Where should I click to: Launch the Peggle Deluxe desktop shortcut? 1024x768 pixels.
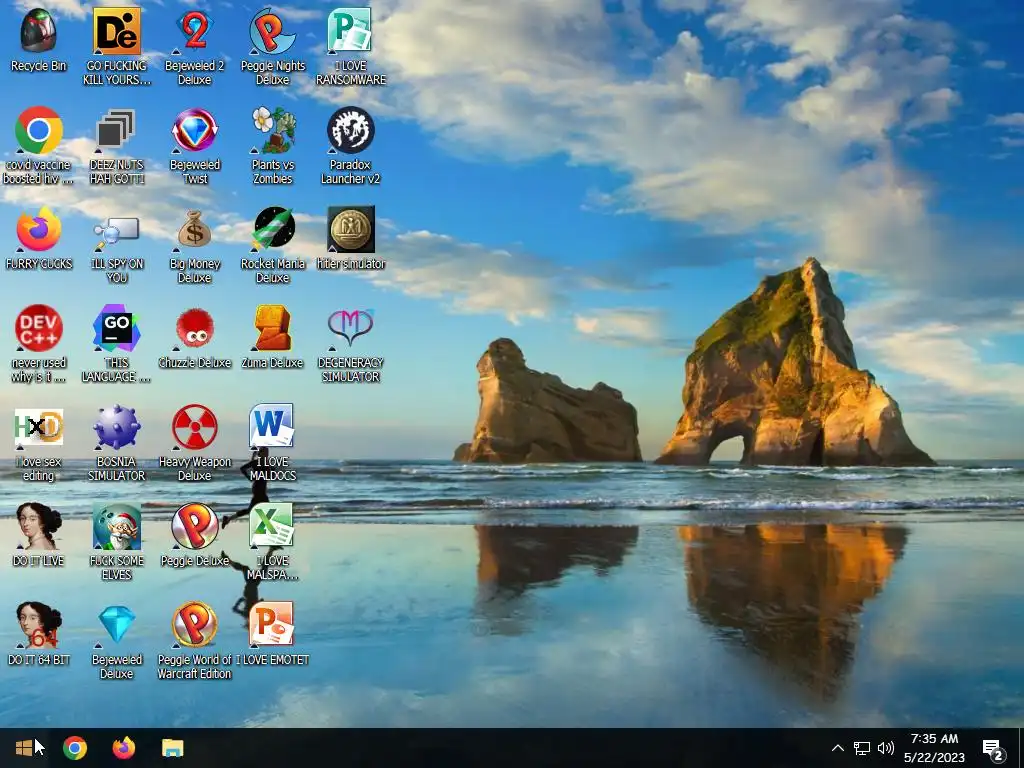[x=195, y=526]
